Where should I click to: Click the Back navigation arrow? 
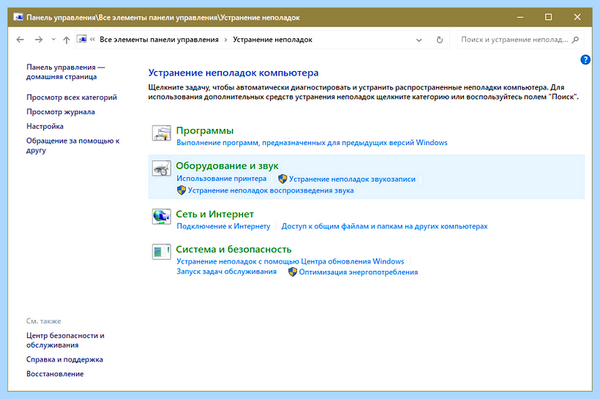pyautogui.click(x=20, y=39)
